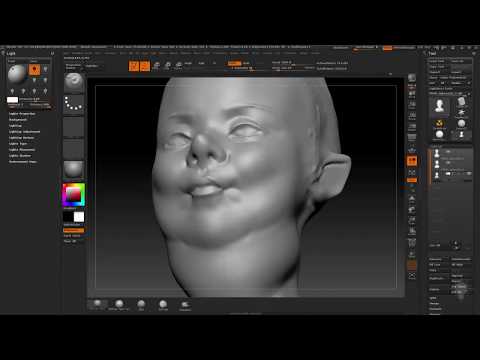Toggle the selected orange light bulb
This screenshot has height=360, width=480.
pyautogui.click(x=34, y=70)
